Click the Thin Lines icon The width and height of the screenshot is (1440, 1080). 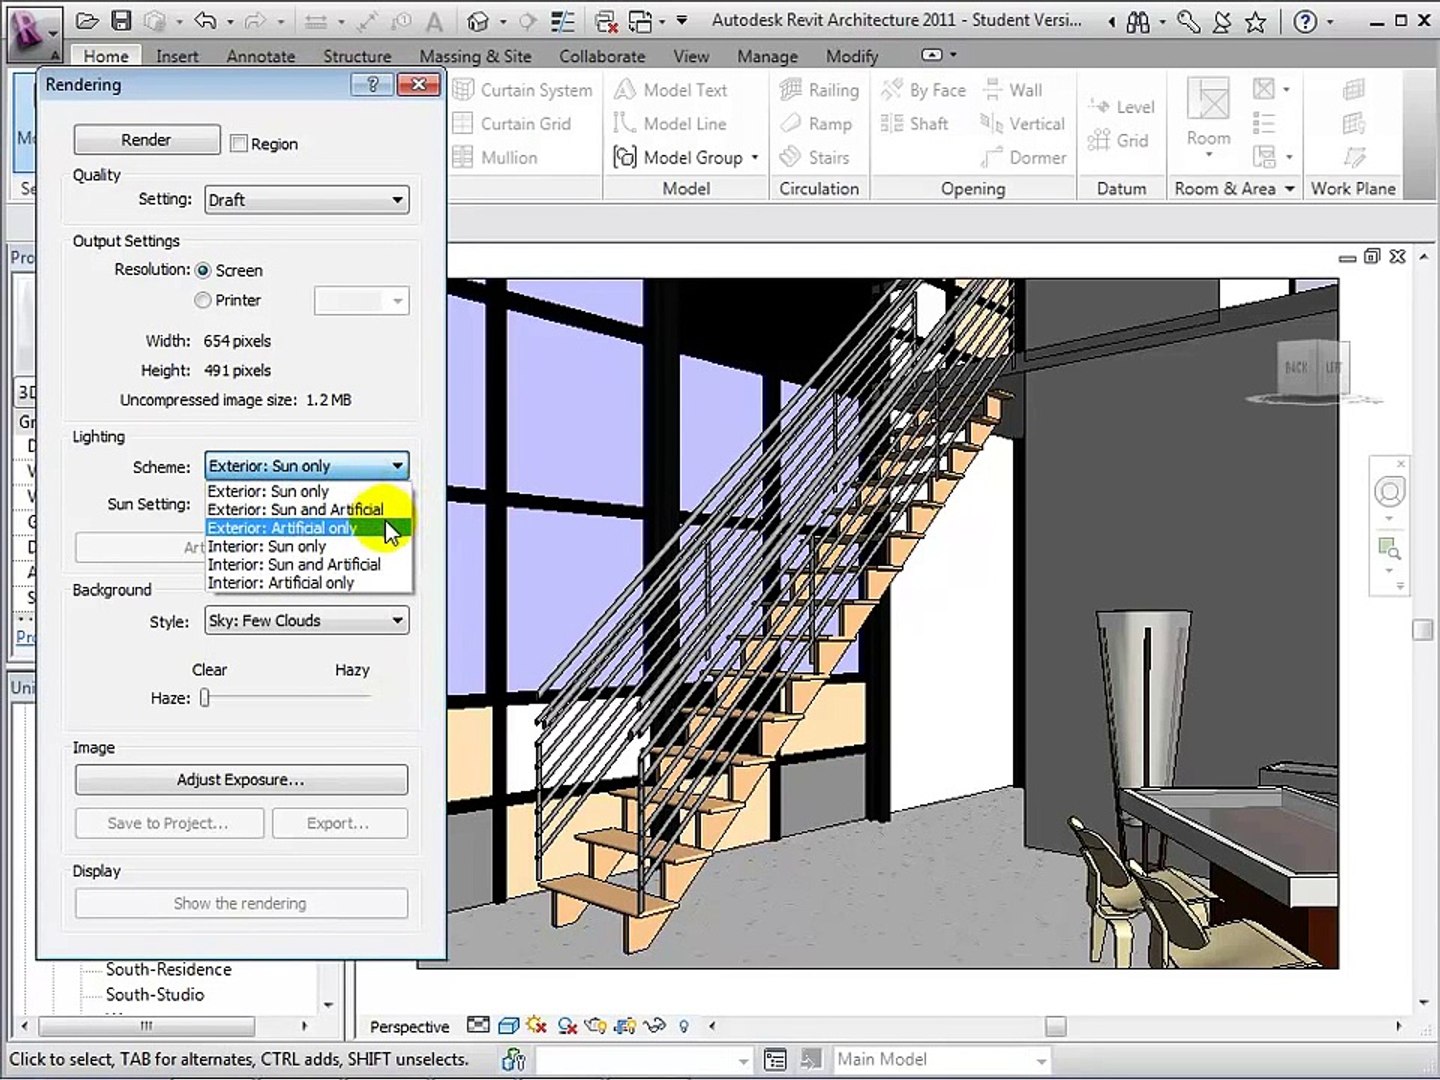tap(563, 20)
